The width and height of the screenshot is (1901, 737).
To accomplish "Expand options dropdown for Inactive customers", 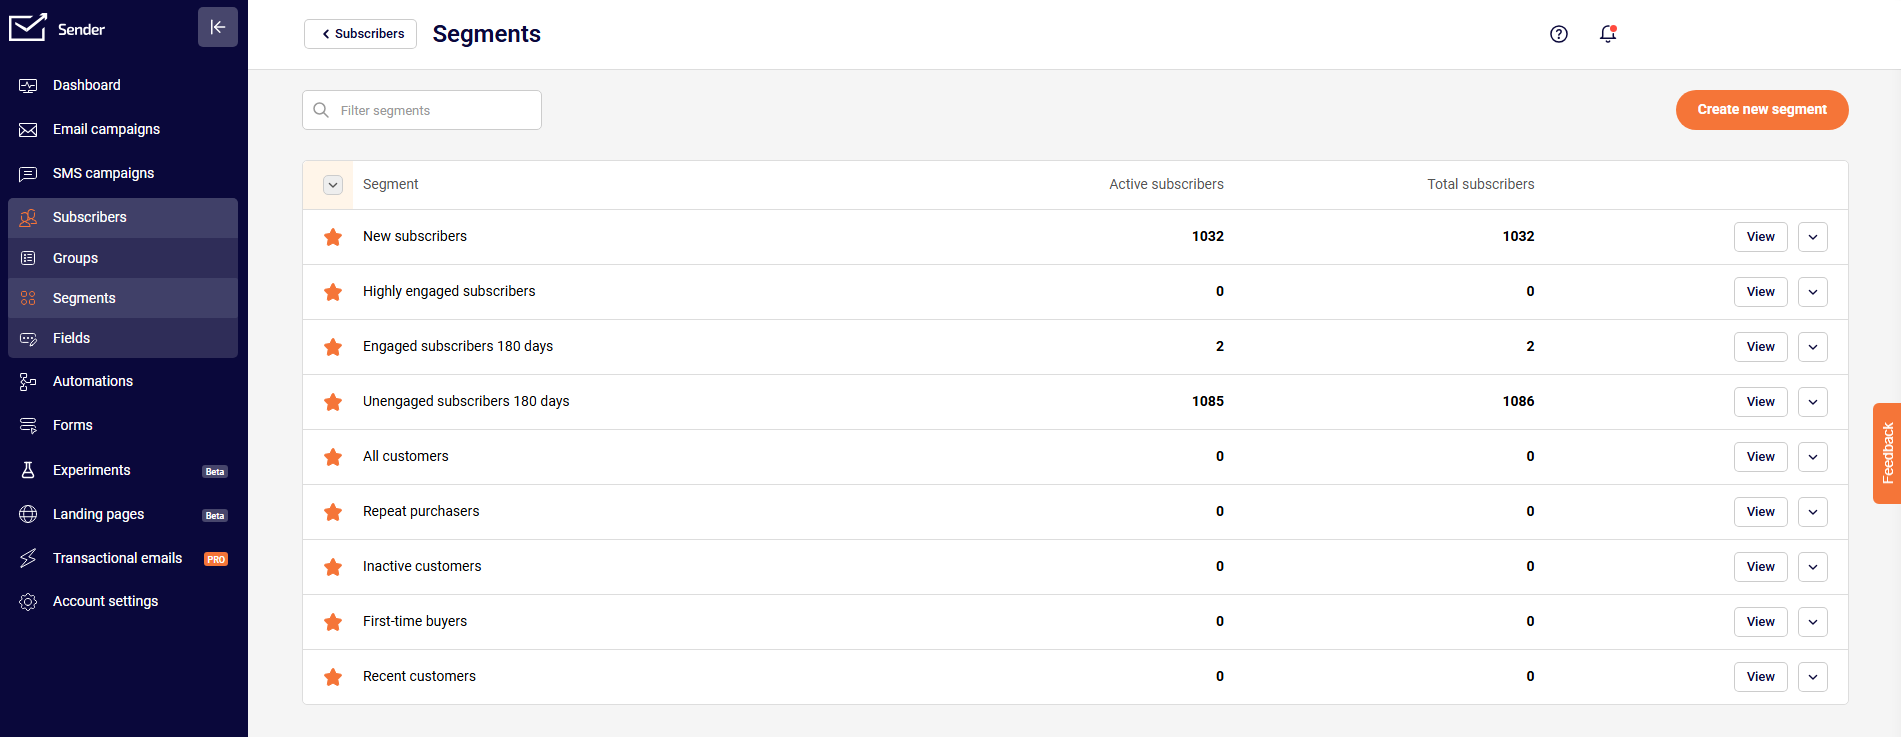I will pyautogui.click(x=1812, y=567).
